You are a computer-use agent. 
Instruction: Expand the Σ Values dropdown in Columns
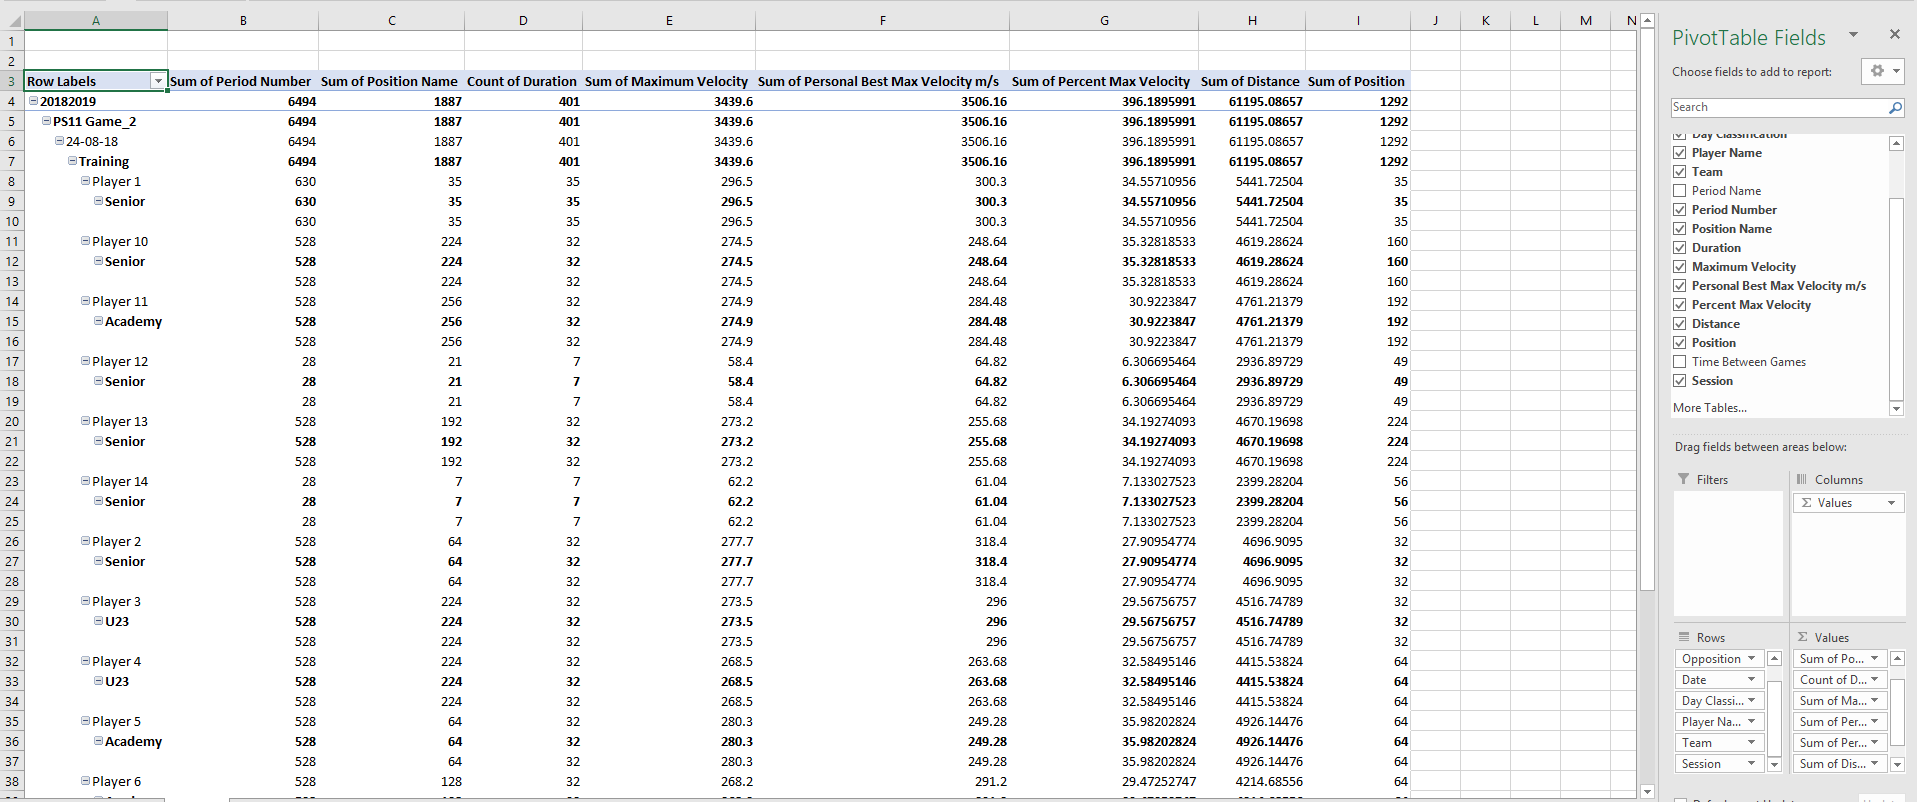(1891, 503)
